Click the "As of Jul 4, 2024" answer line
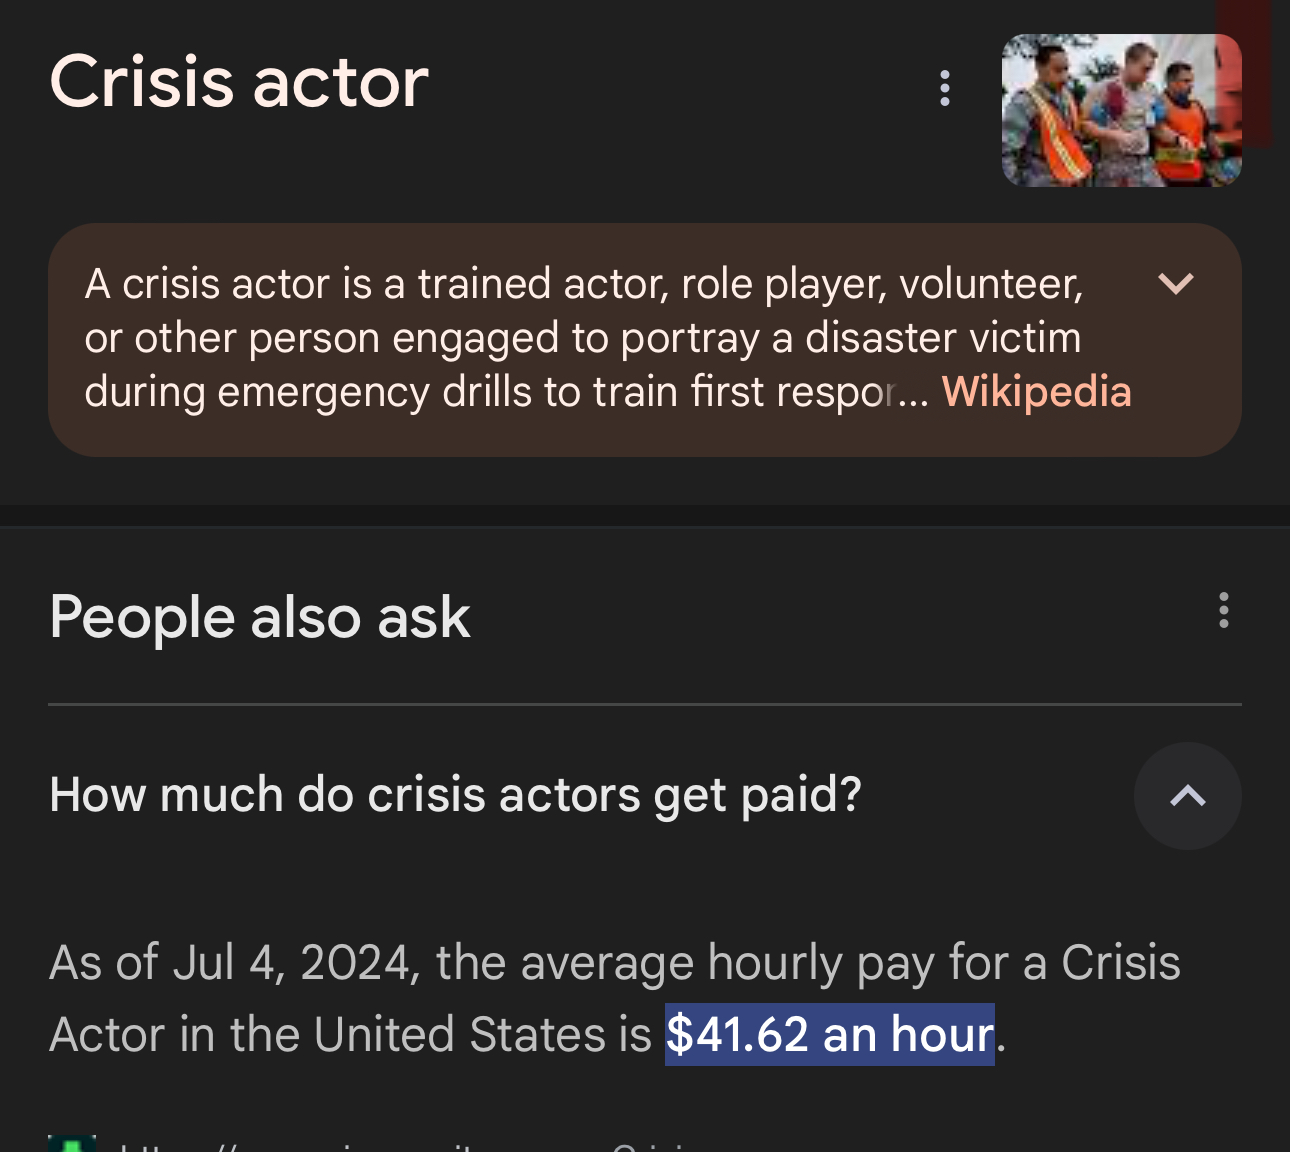The height and width of the screenshot is (1152, 1290). click(x=614, y=963)
